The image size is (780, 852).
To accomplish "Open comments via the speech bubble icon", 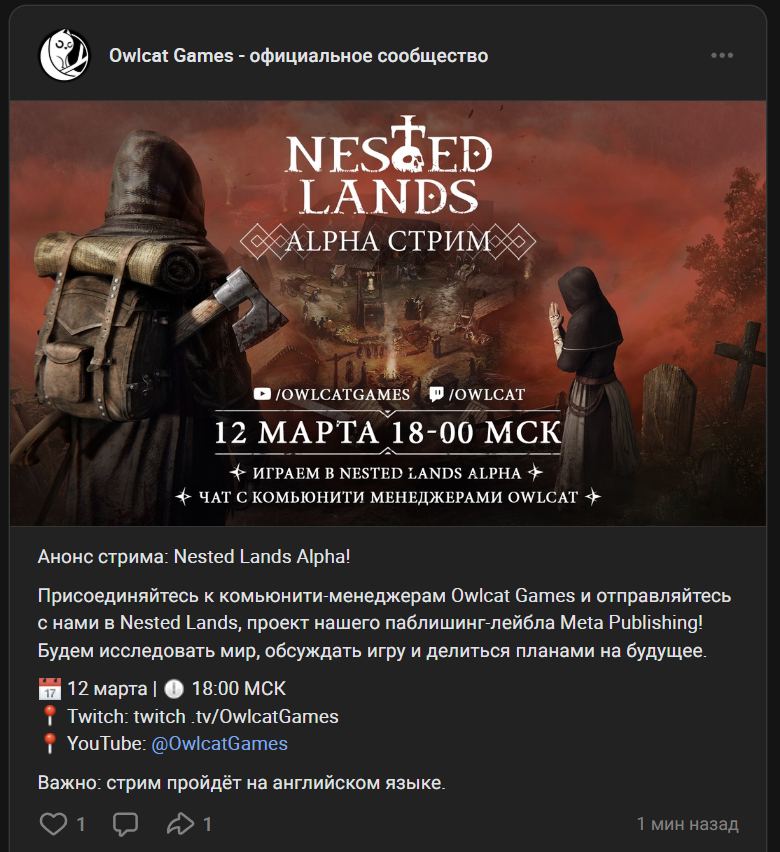I will pyautogui.click(x=126, y=824).
